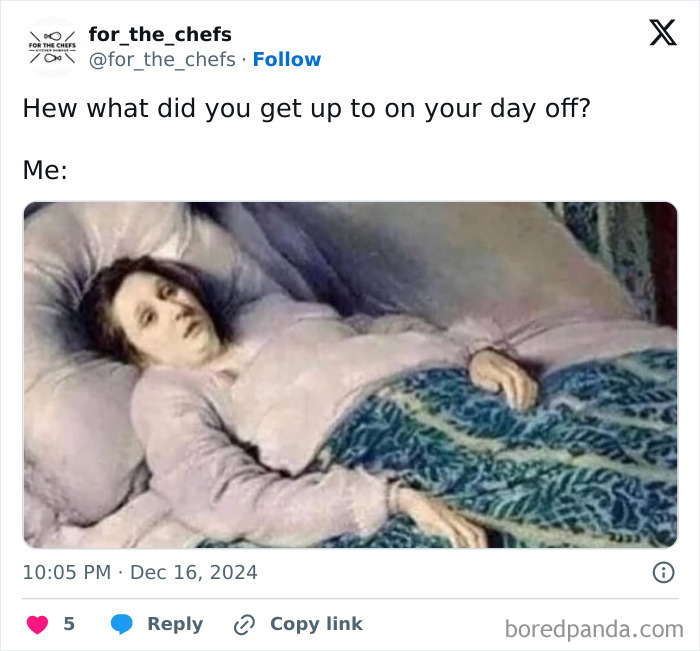The height and width of the screenshot is (651, 700).
Task: Click the Dec 16, 2024 date
Action: point(194,572)
